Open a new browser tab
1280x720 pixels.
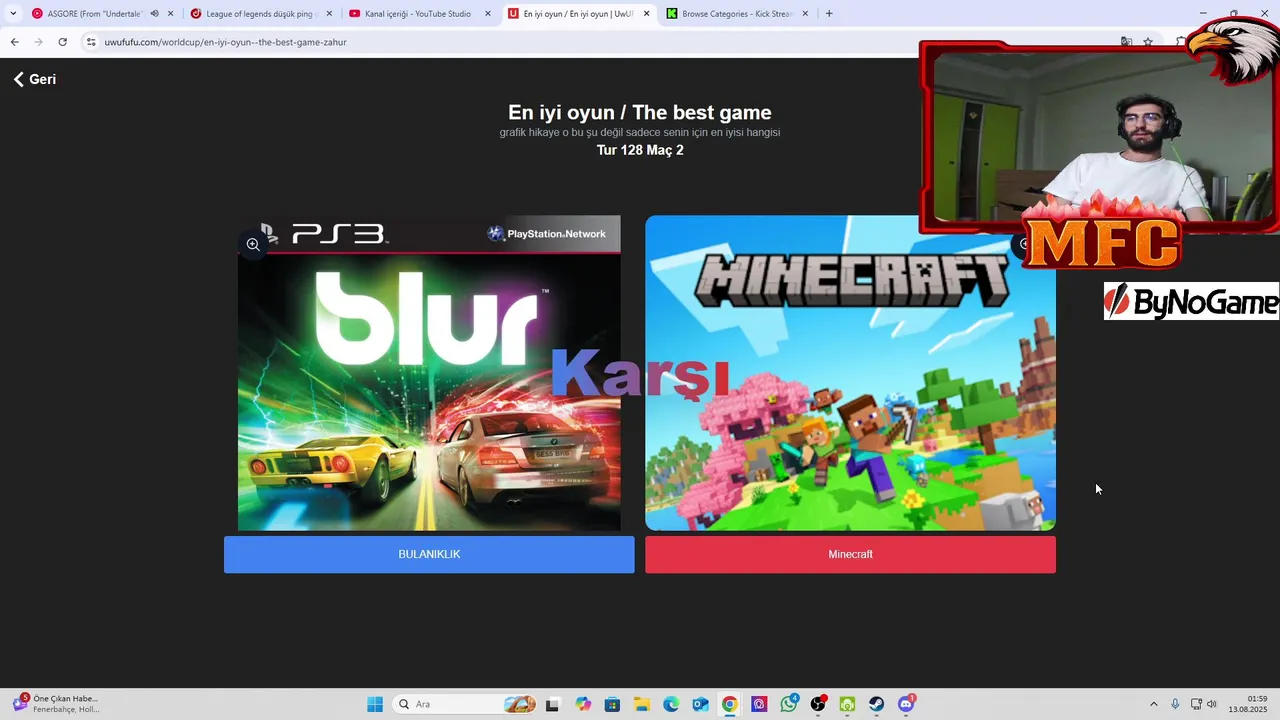click(829, 14)
